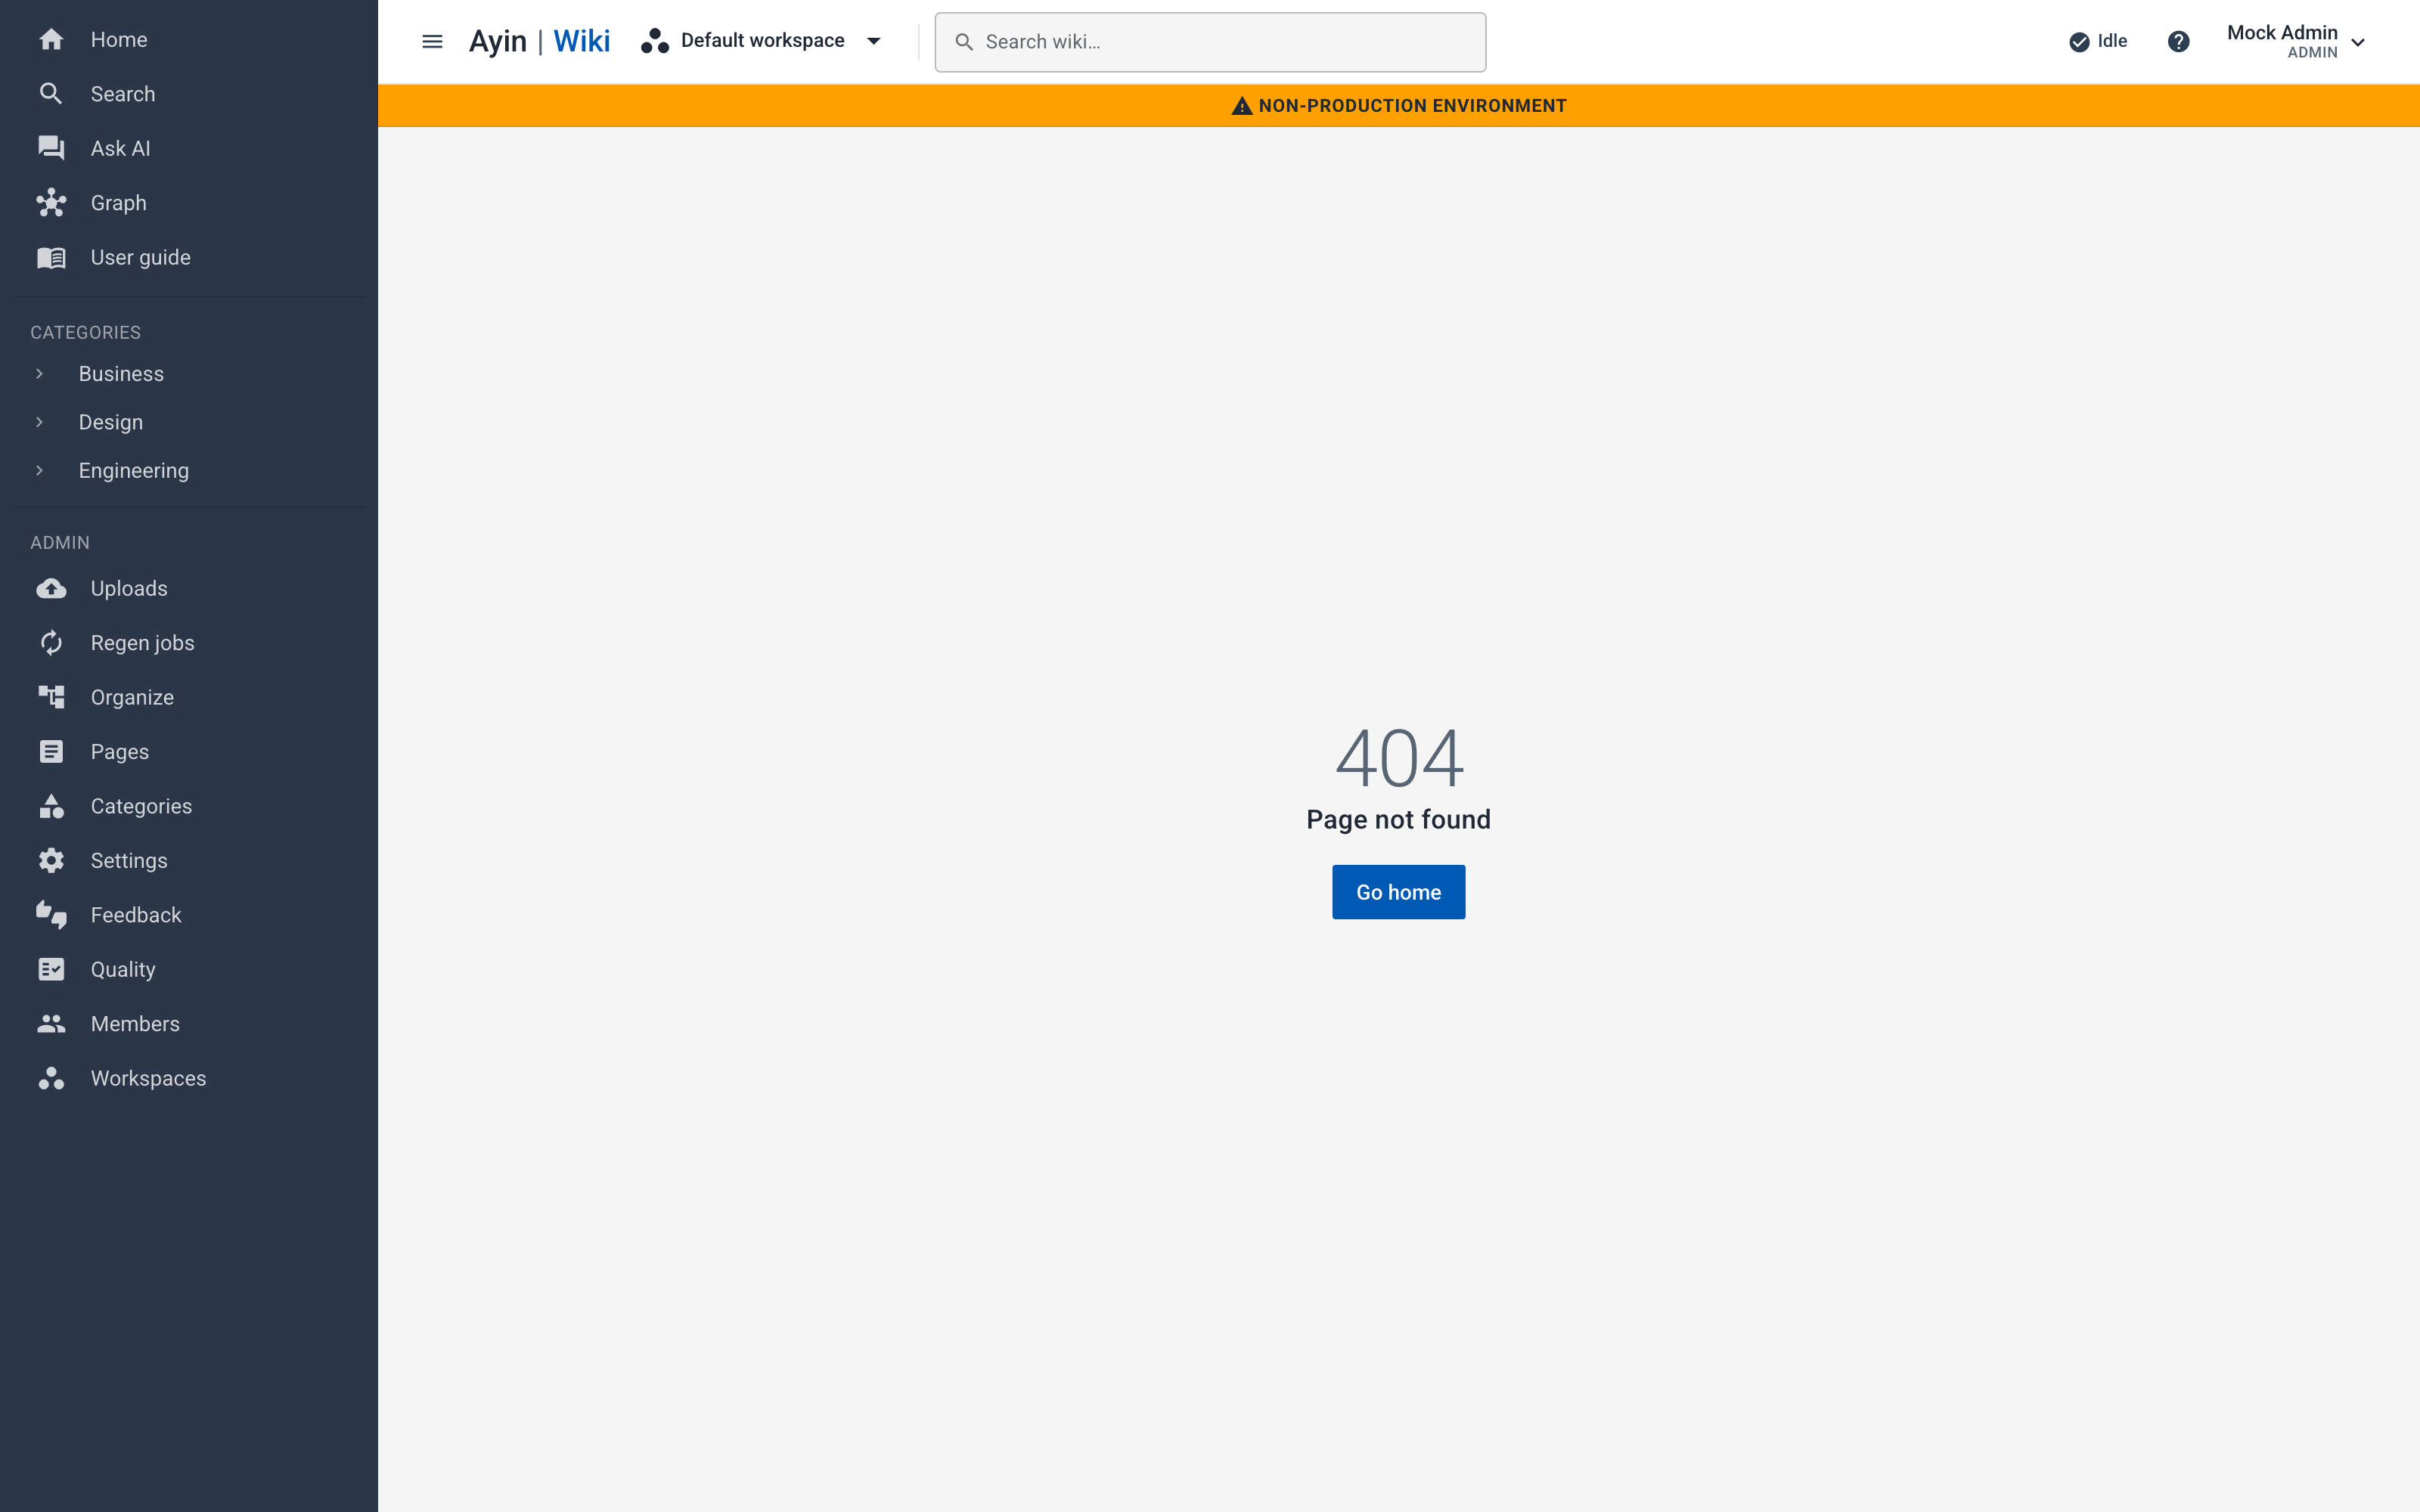Viewport: 2420px width, 1512px height.
Task: Focus the Search wiki input field
Action: pos(1210,42)
